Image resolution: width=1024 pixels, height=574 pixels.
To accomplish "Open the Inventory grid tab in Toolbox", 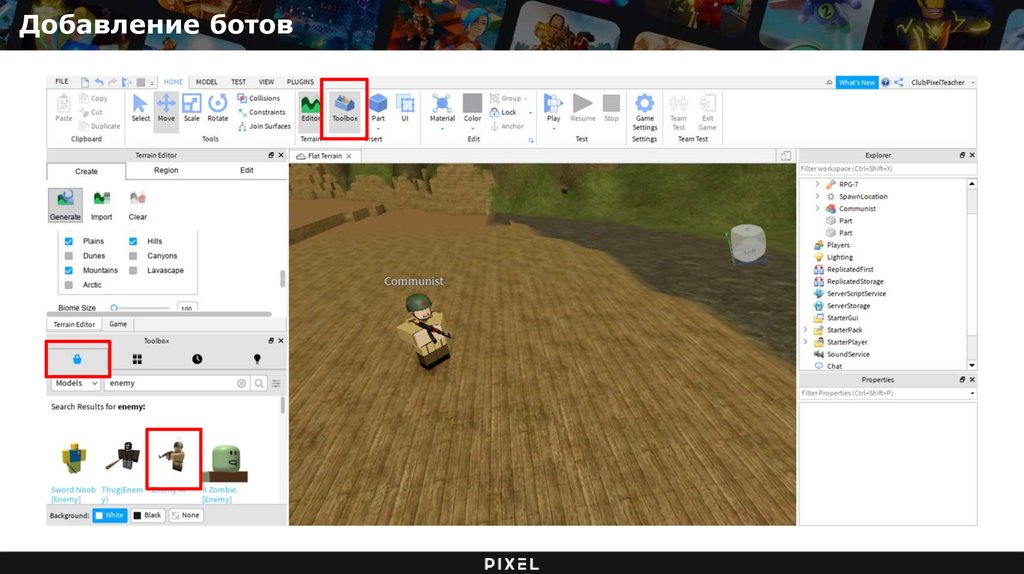I will pos(137,359).
